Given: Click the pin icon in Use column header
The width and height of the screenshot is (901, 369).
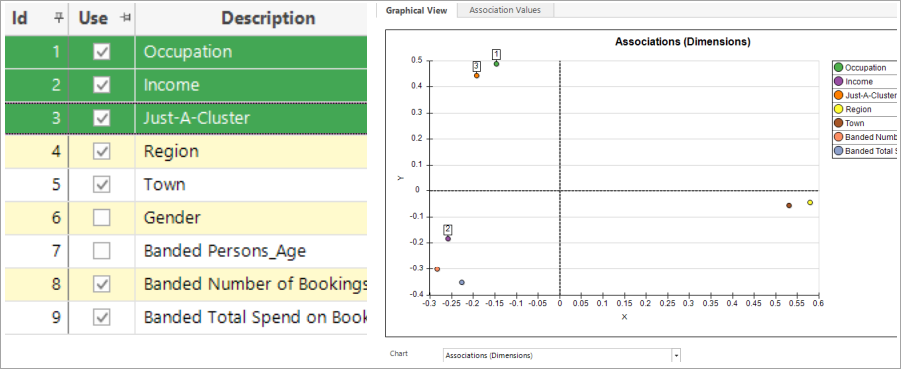Looking at the screenshot, I should (124, 18).
